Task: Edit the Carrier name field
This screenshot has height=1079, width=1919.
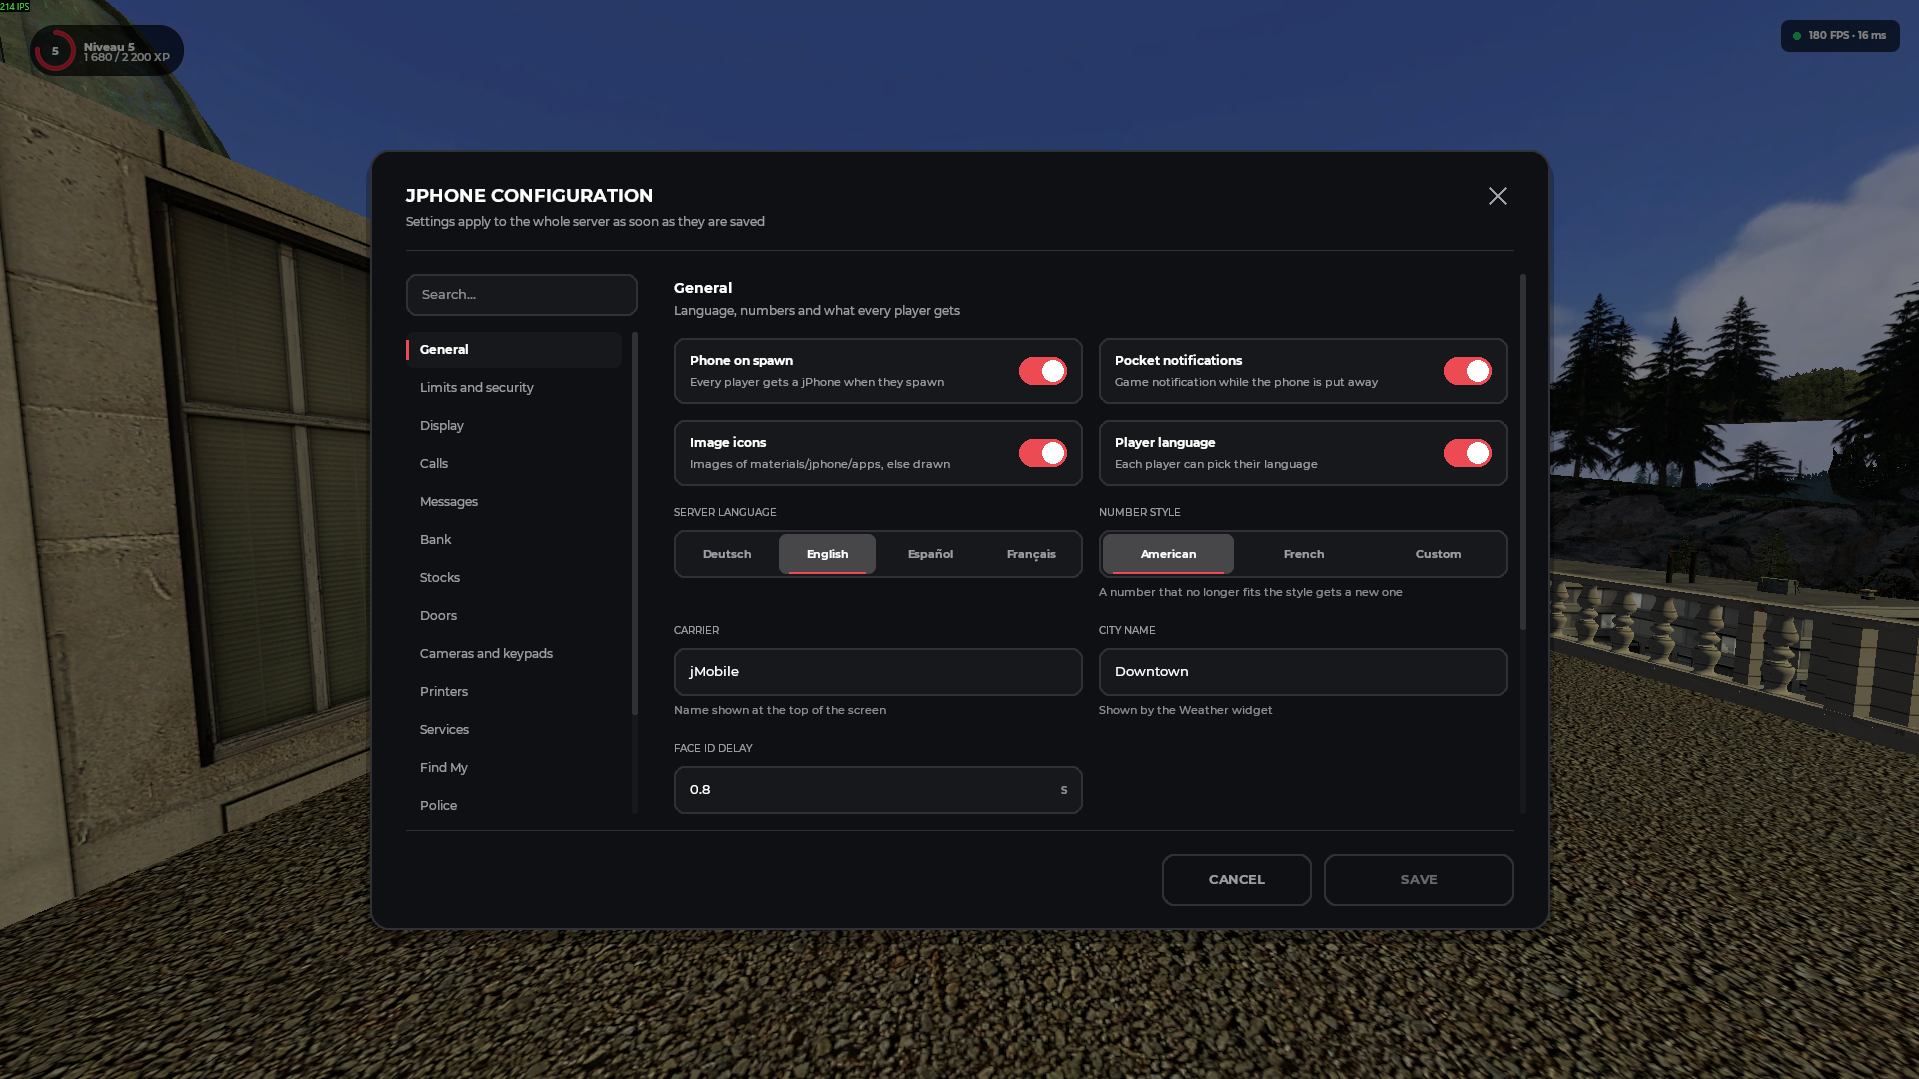Action: click(878, 672)
